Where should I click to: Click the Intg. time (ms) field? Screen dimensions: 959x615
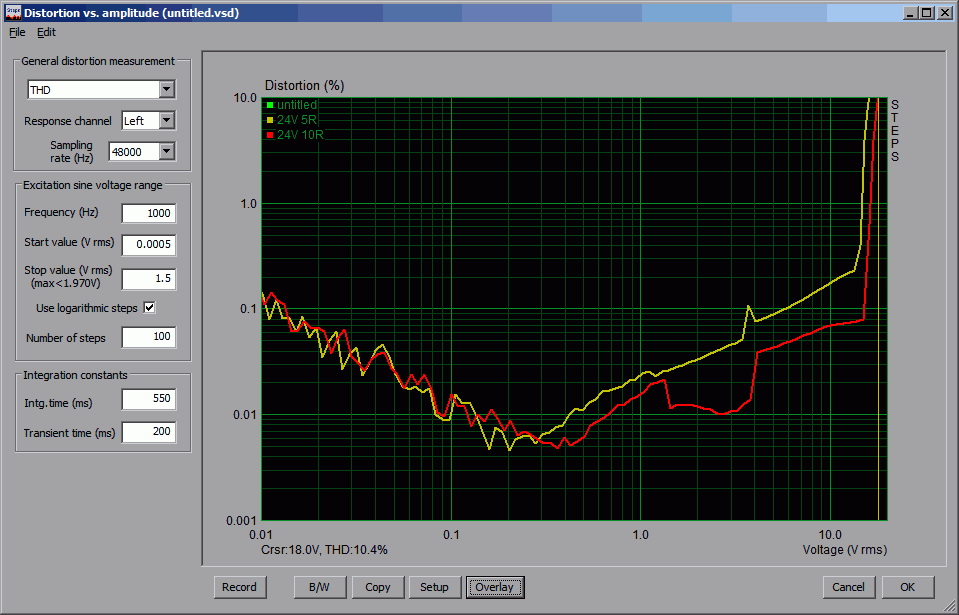[148, 400]
